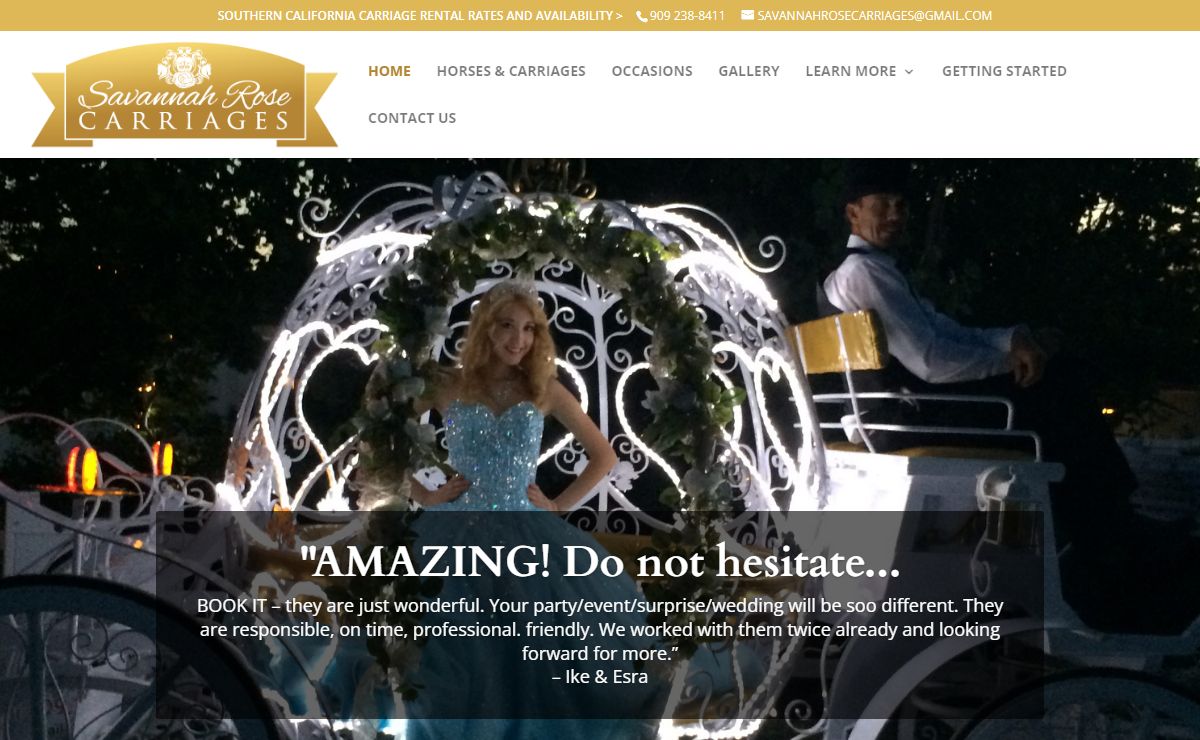
Task: Go to Horses & Carriages page
Action: coord(511,71)
